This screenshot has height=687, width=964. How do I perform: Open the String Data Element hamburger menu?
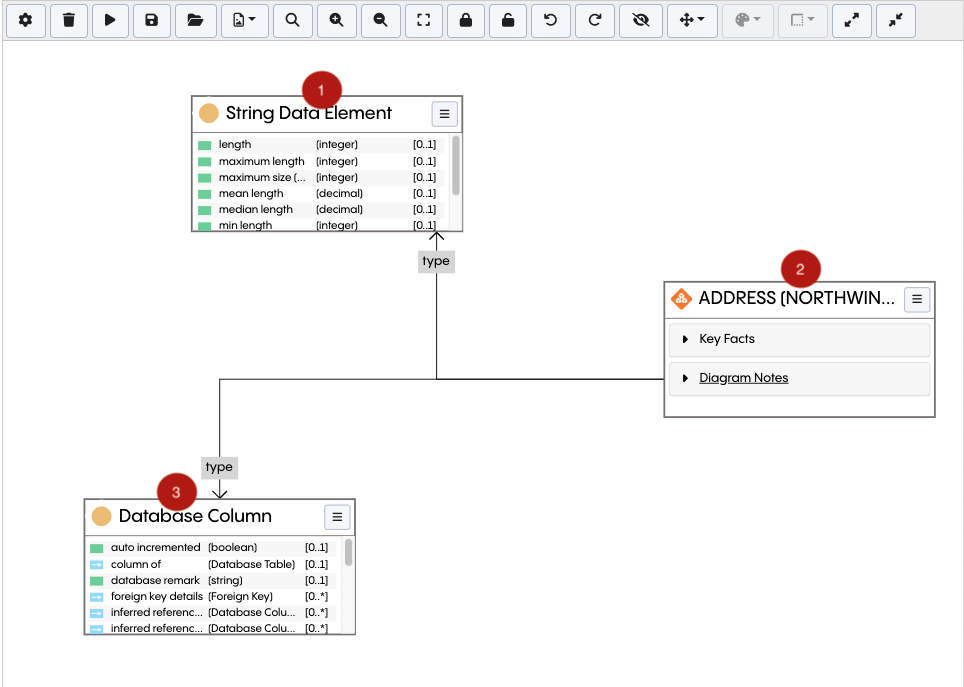point(444,114)
